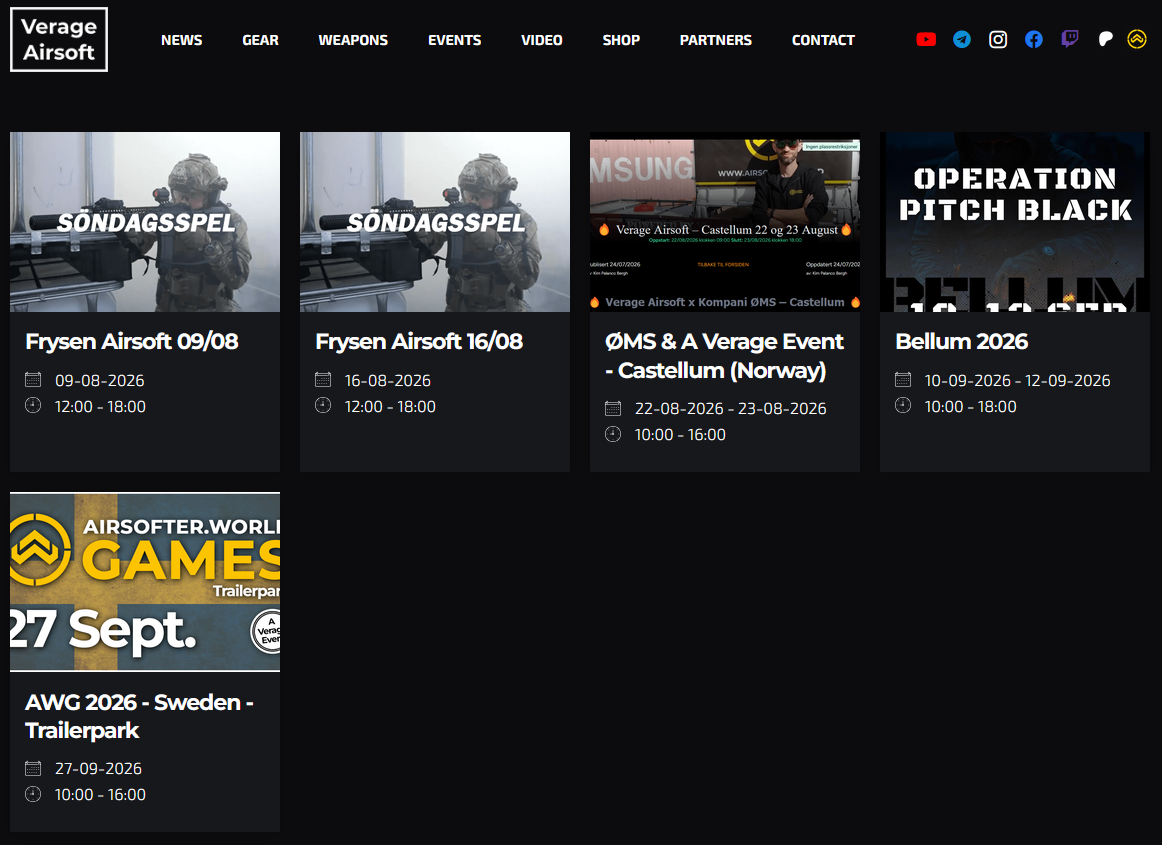The image size is (1162, 845).
Task: Click the date range 10-09-2026 - 12-09-2026
Action: pyautogui.click(x=1017, y=380)
